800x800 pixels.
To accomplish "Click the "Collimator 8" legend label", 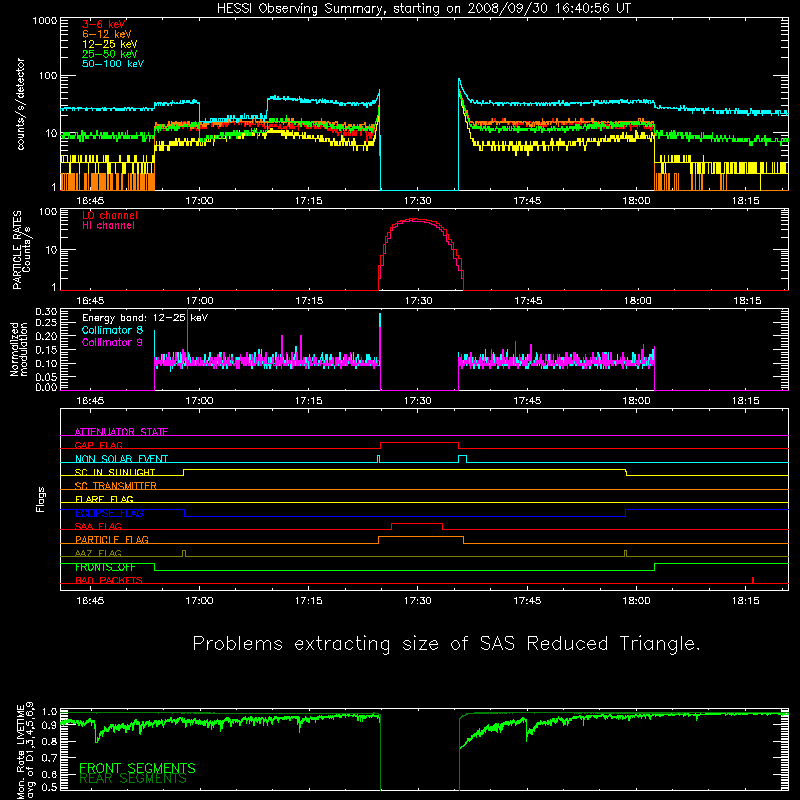I will [x=112, y=330].
